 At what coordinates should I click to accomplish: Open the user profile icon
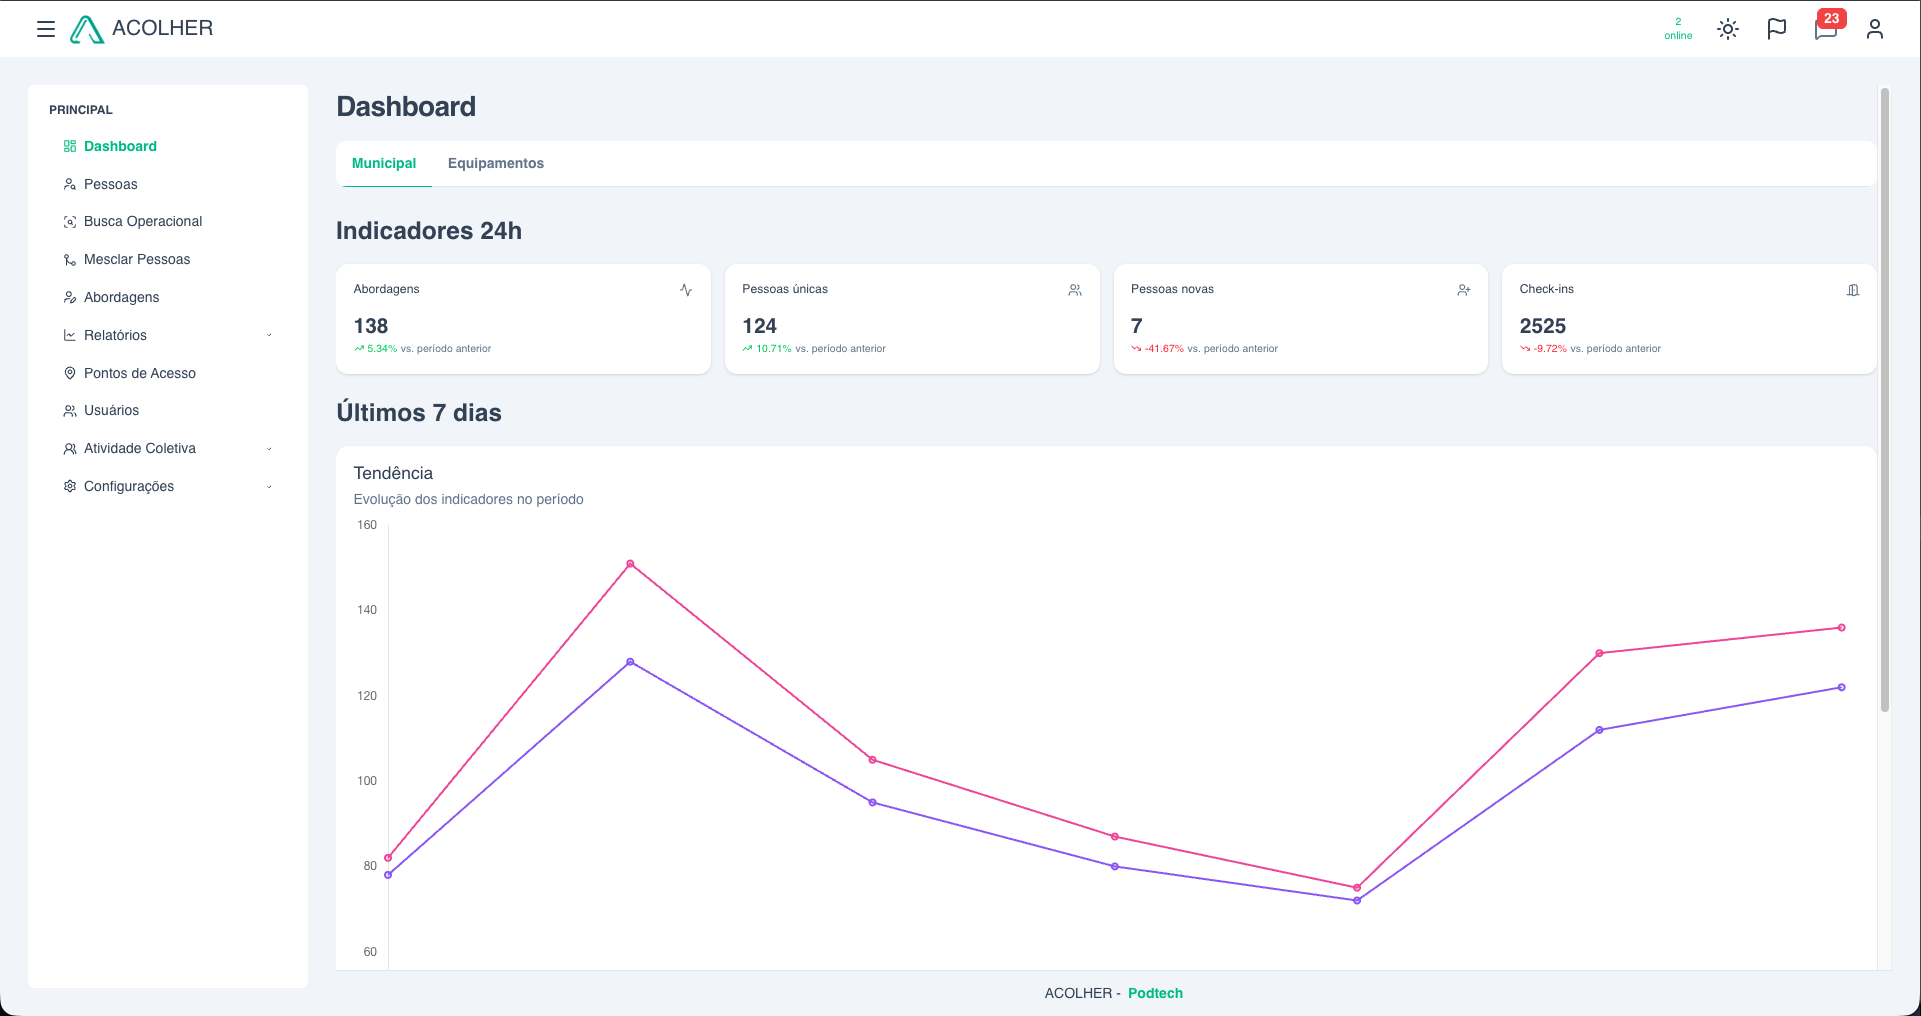coord(1875,29)
